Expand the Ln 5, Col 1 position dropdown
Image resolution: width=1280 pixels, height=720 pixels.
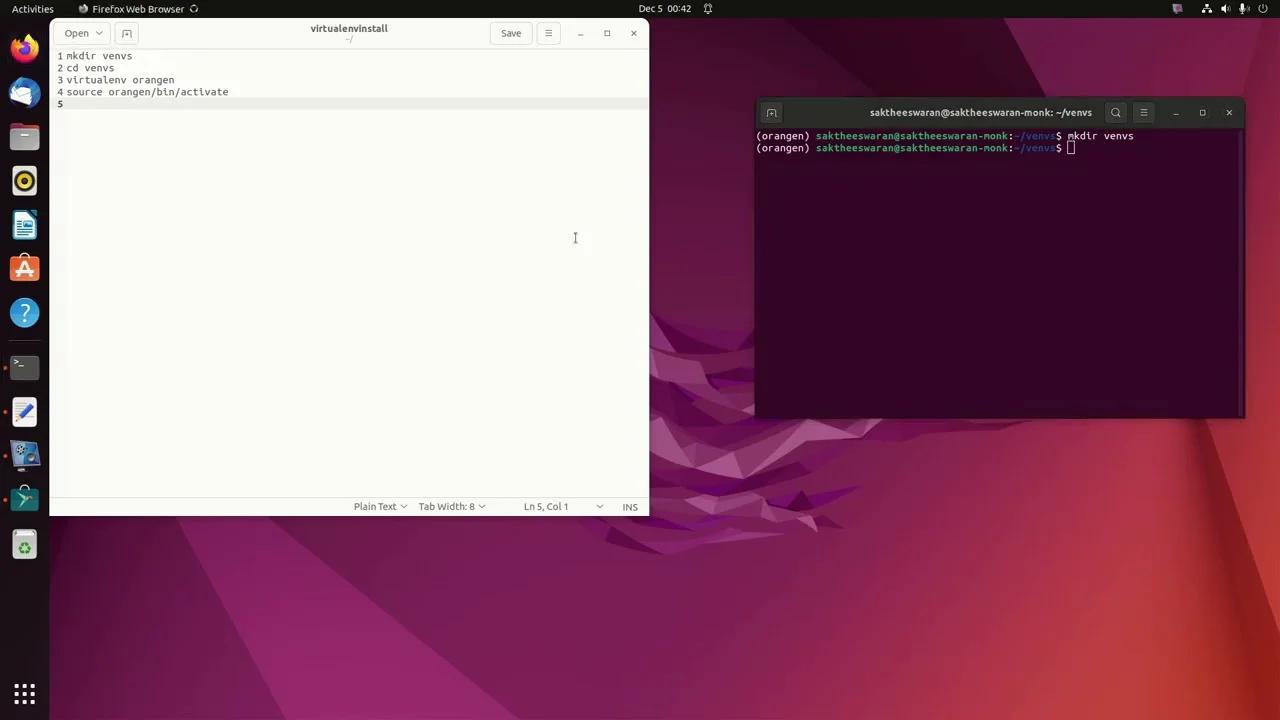pyautogui.click(x=563, y=507)
